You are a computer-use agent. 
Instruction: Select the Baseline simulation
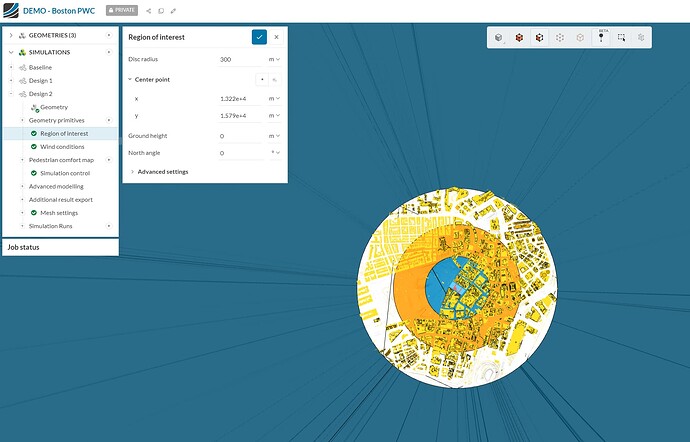(x=40, y=67)
